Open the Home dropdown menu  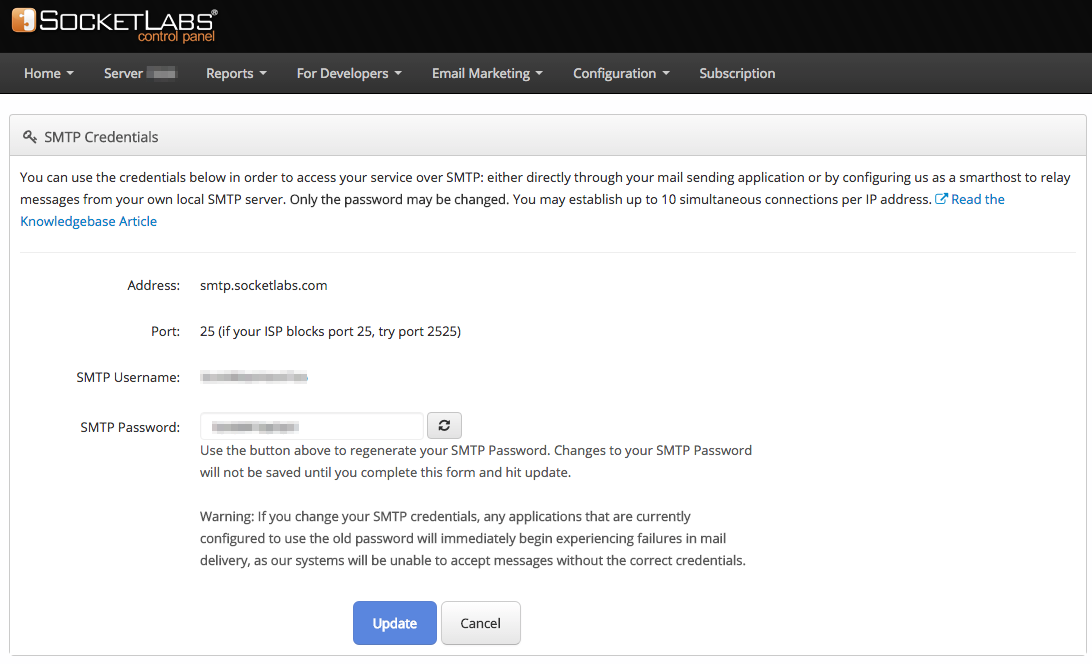[x=49, y=73]
